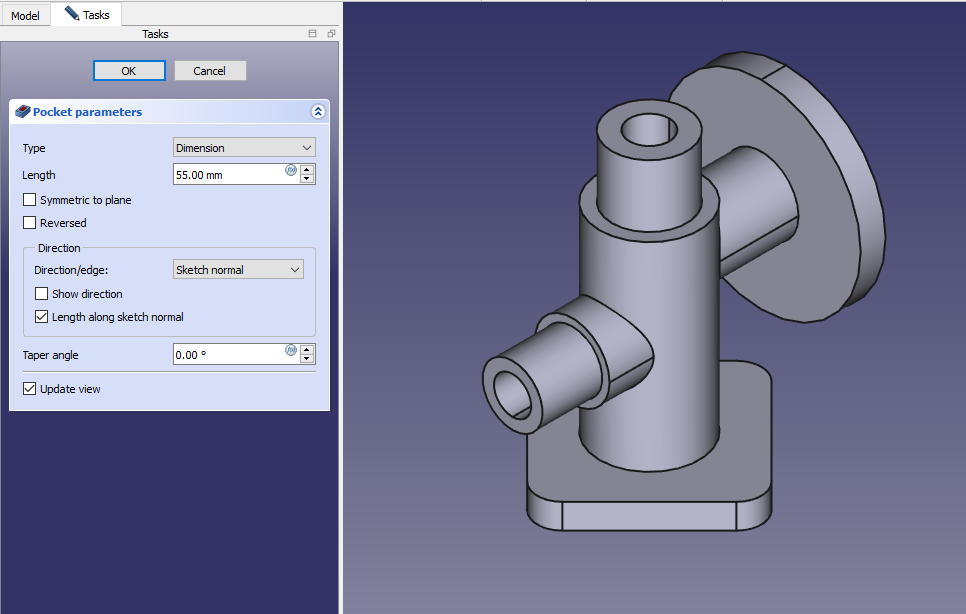This screenshot has width=966, height=614.
Task: Turn on Show direction
Action: pyautogui.click(x=42, y=294)
